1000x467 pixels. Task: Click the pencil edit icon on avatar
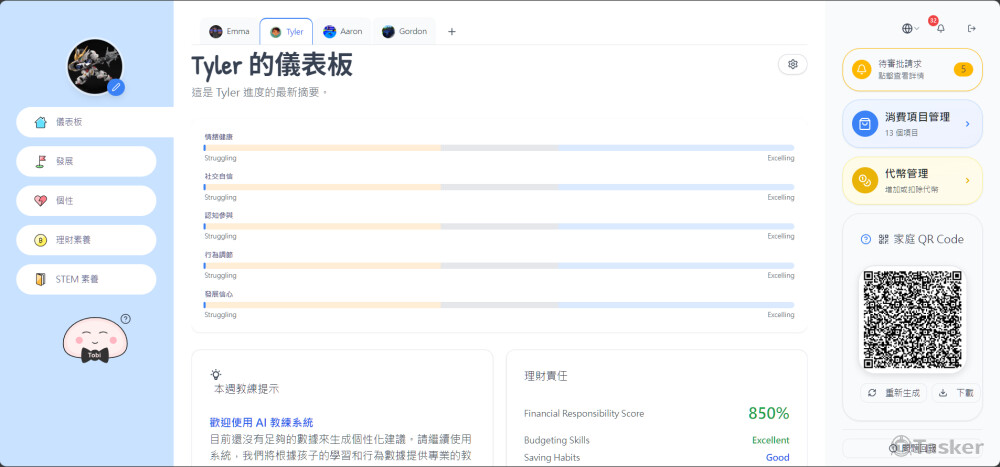[116, 87]
